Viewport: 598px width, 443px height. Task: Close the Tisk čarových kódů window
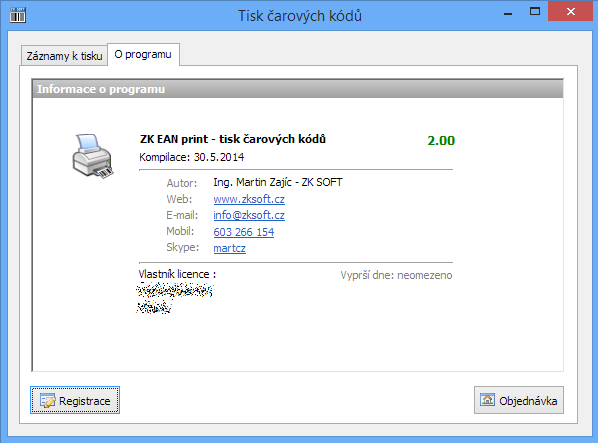click(571, 11)
